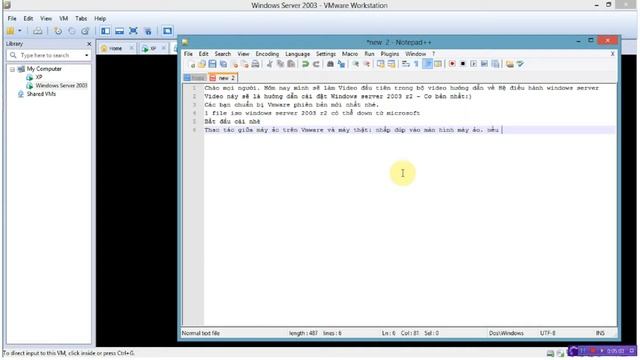Click the Take snapshot icon in VMware
640x360 pixels.
58,31
